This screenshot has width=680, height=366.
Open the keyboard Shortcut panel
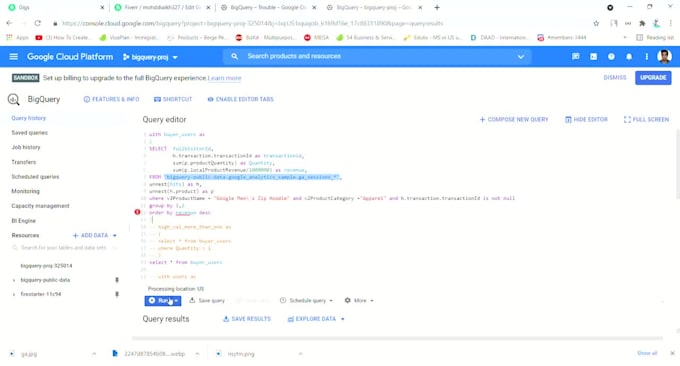coord(173,99)
